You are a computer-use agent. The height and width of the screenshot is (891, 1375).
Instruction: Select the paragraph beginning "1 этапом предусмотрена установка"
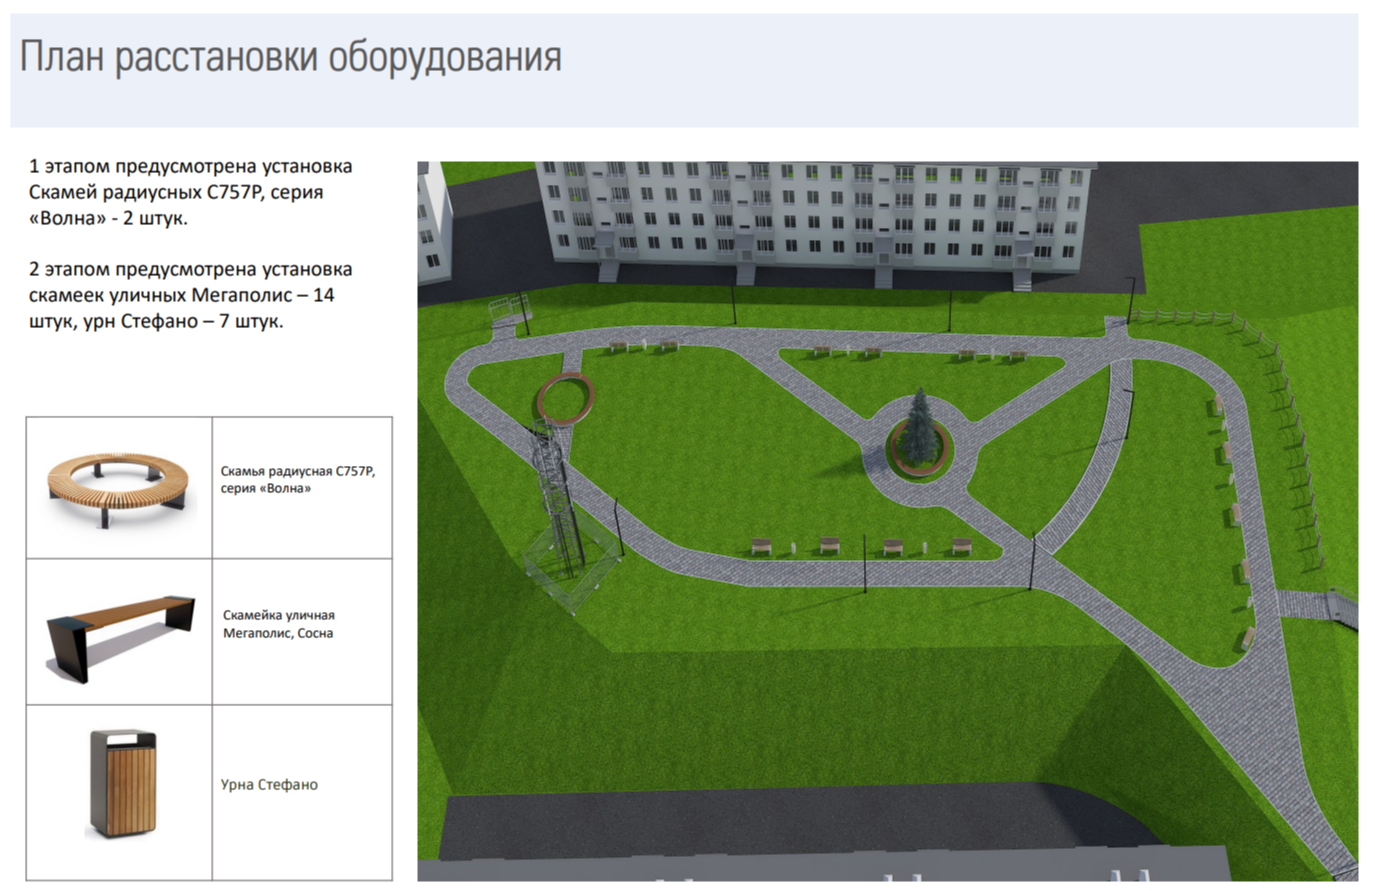pyautogui.click(x=191, y=192)
